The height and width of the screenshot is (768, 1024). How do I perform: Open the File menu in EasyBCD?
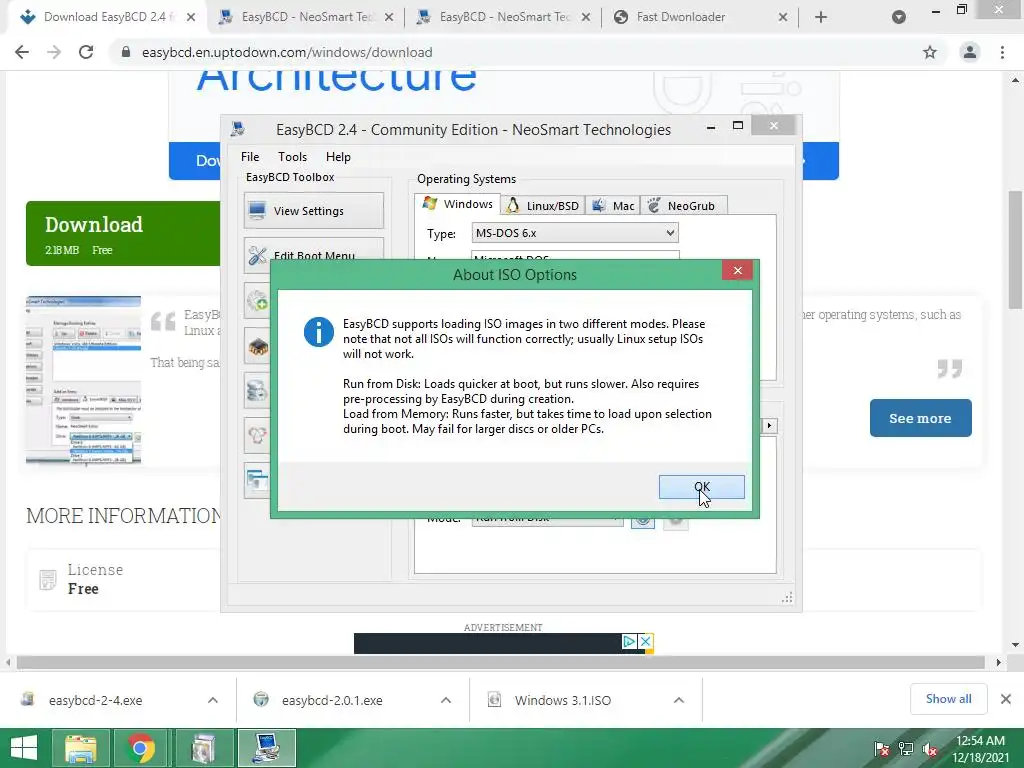pyautogui.click(x=249, y=157)
